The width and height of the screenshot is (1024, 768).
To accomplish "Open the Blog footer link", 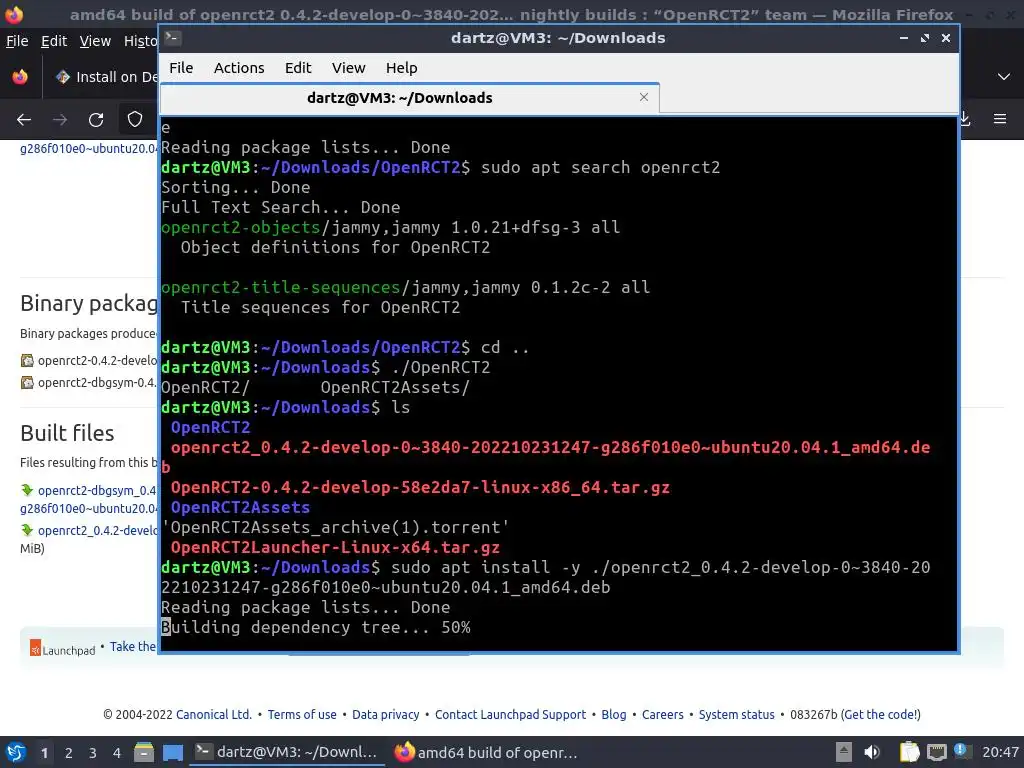I will point(613,714).
